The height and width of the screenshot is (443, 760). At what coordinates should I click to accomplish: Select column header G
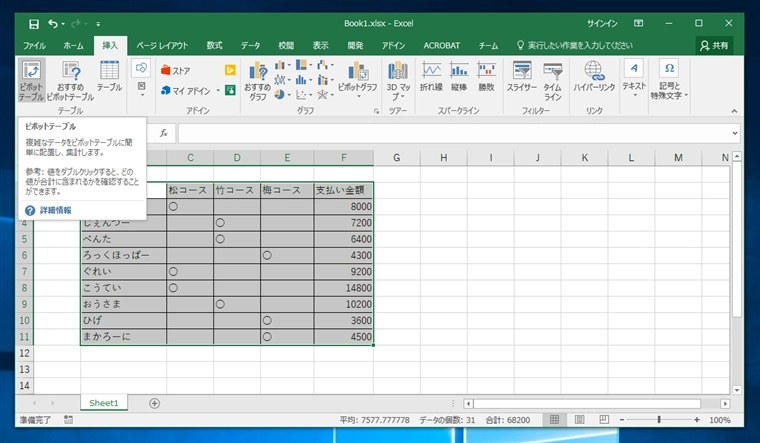[396, 158]
